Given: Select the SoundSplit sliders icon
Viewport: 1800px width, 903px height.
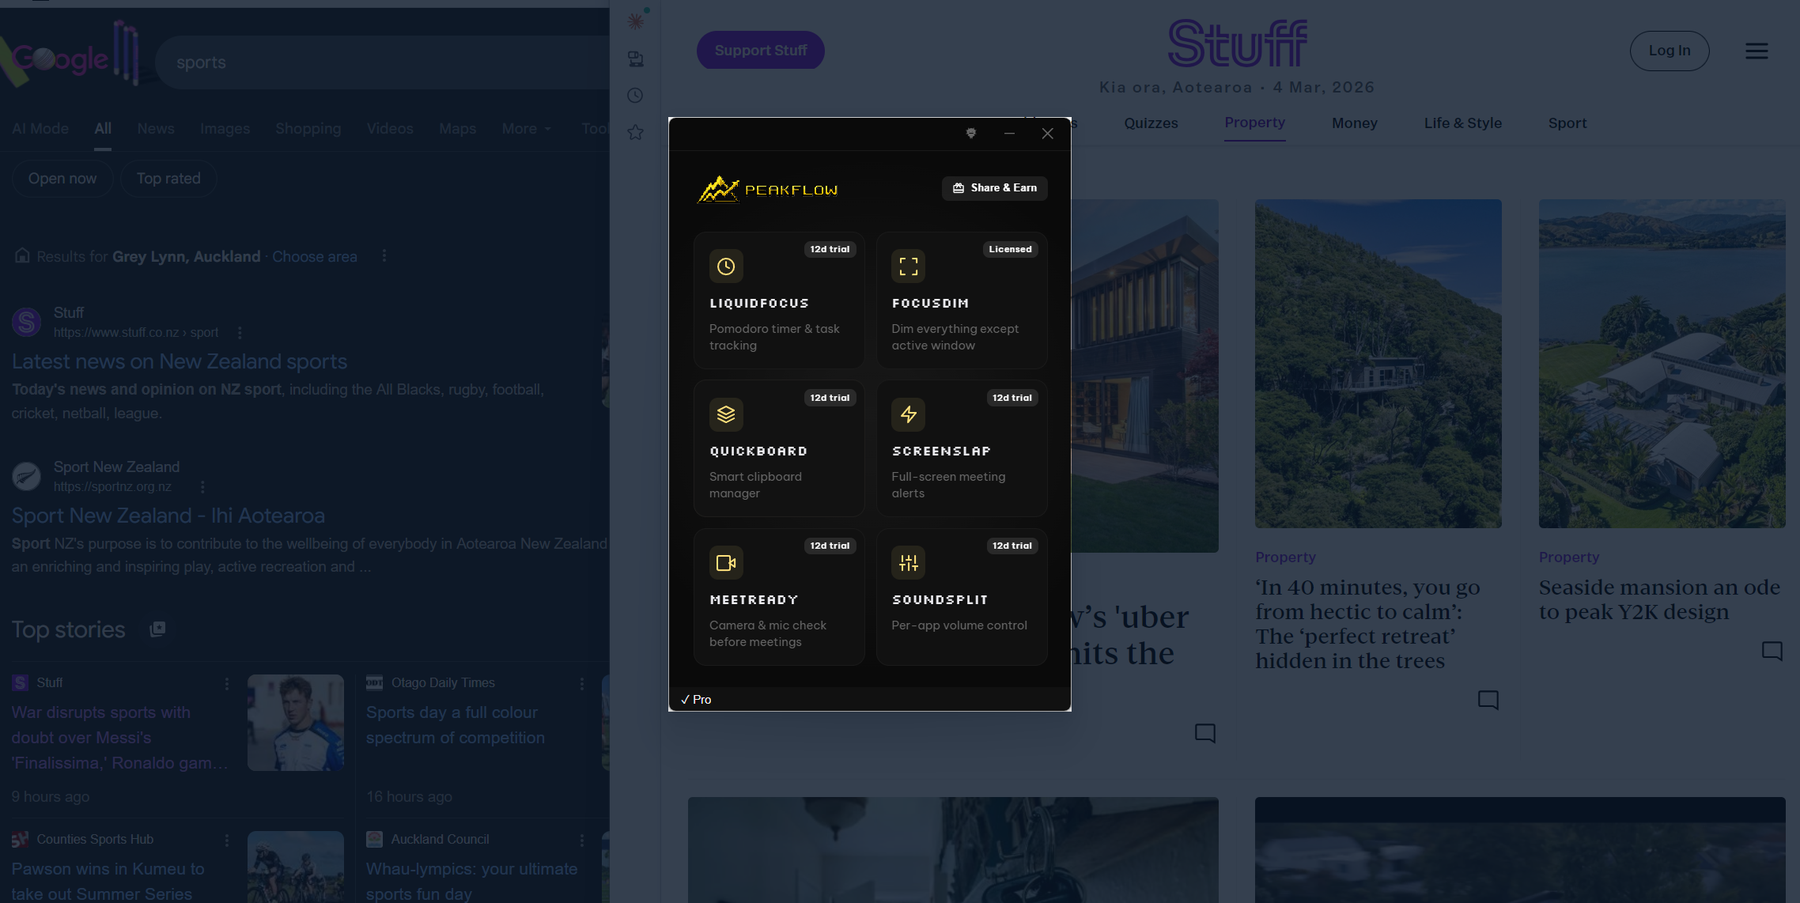Looking at the screenshot, I should coord(908,563).
